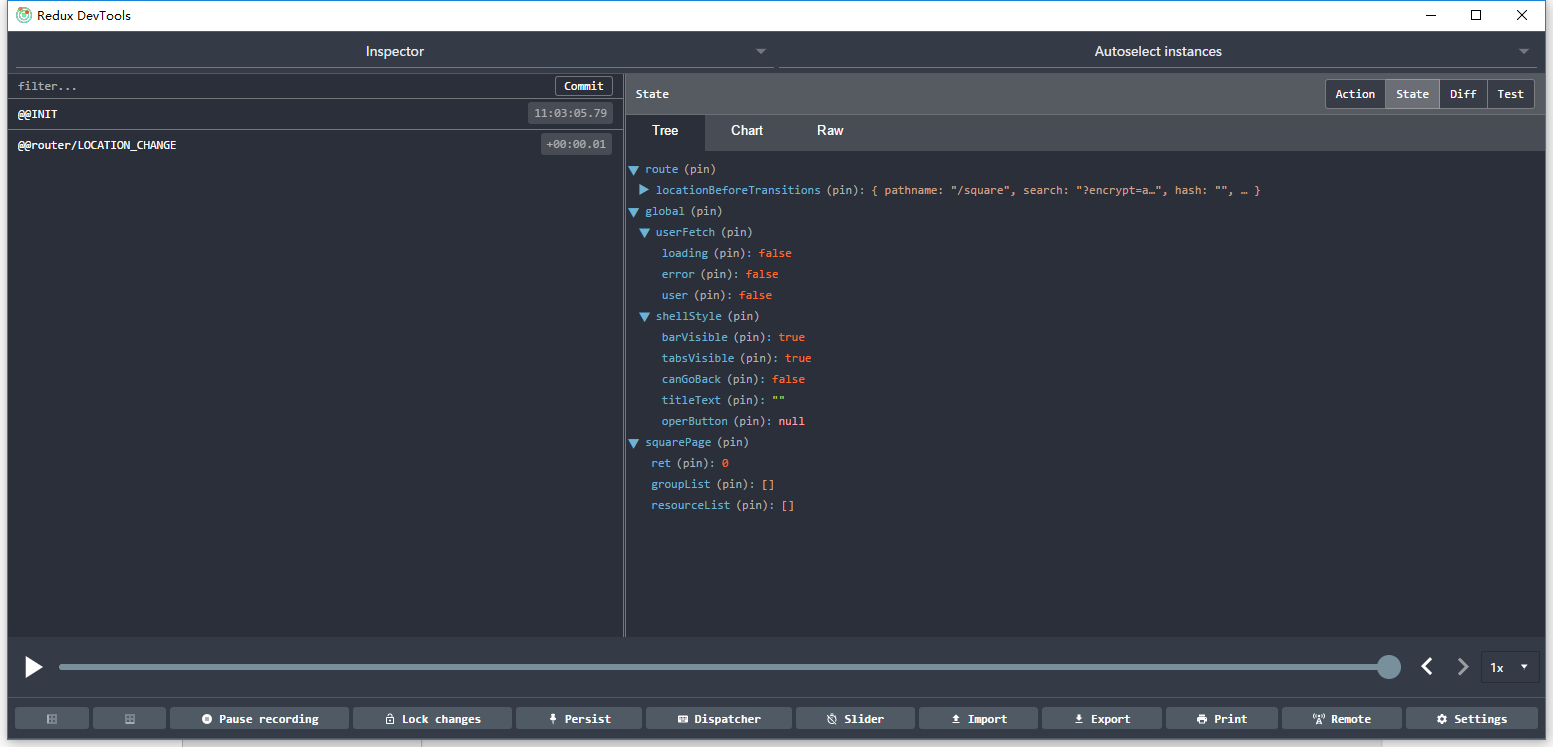This screenshot has height=747, width=1553.
Task: Switch to the State view
Action: [1412, 94]
